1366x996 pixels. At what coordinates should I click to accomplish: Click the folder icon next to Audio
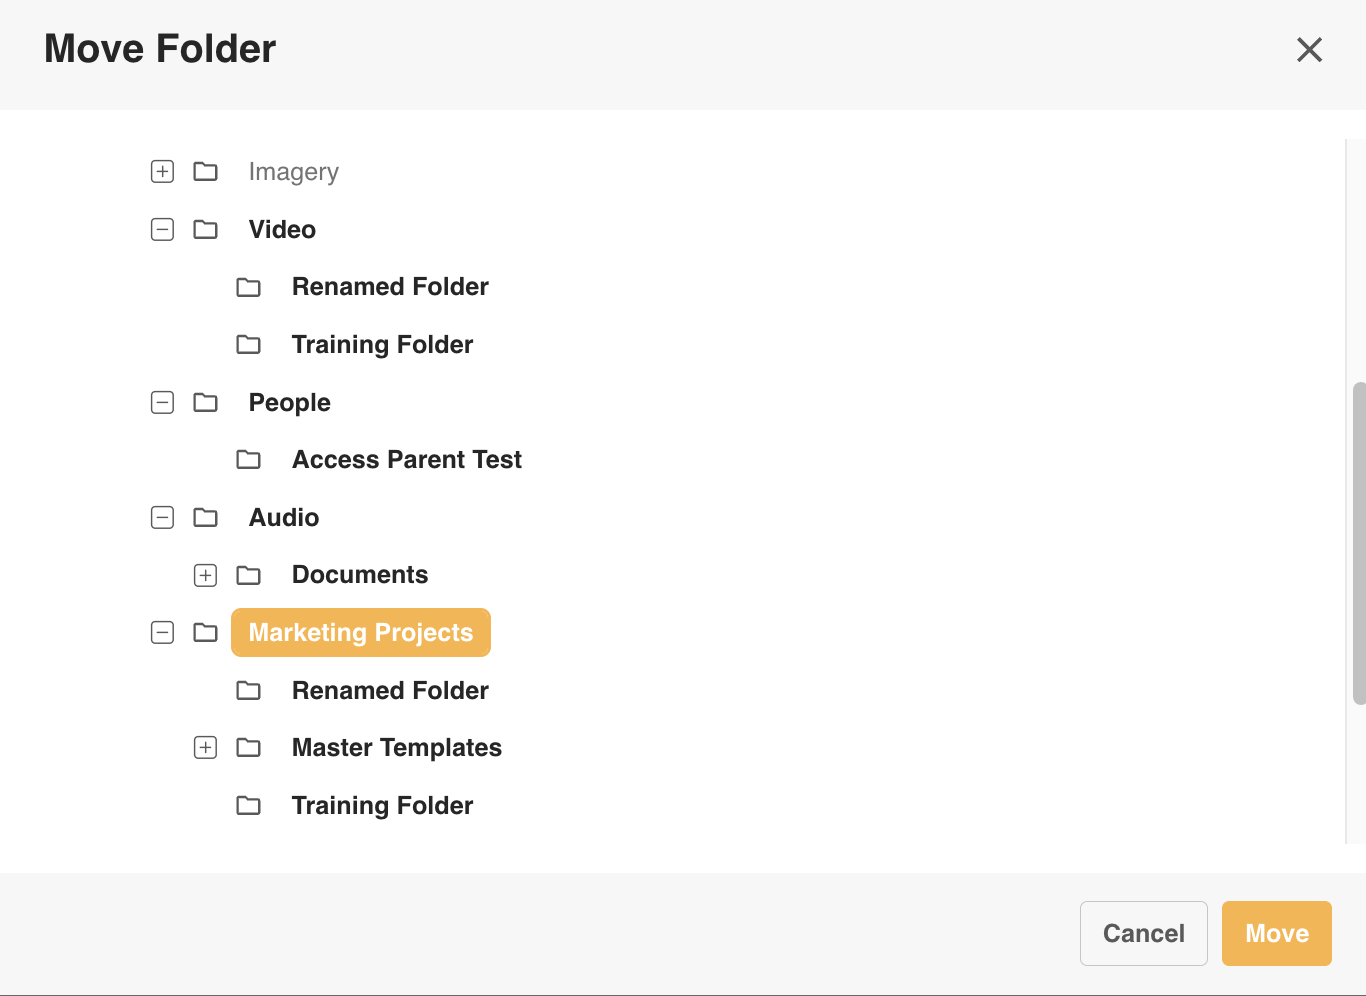pyautogui.click(x=205, y=517)
